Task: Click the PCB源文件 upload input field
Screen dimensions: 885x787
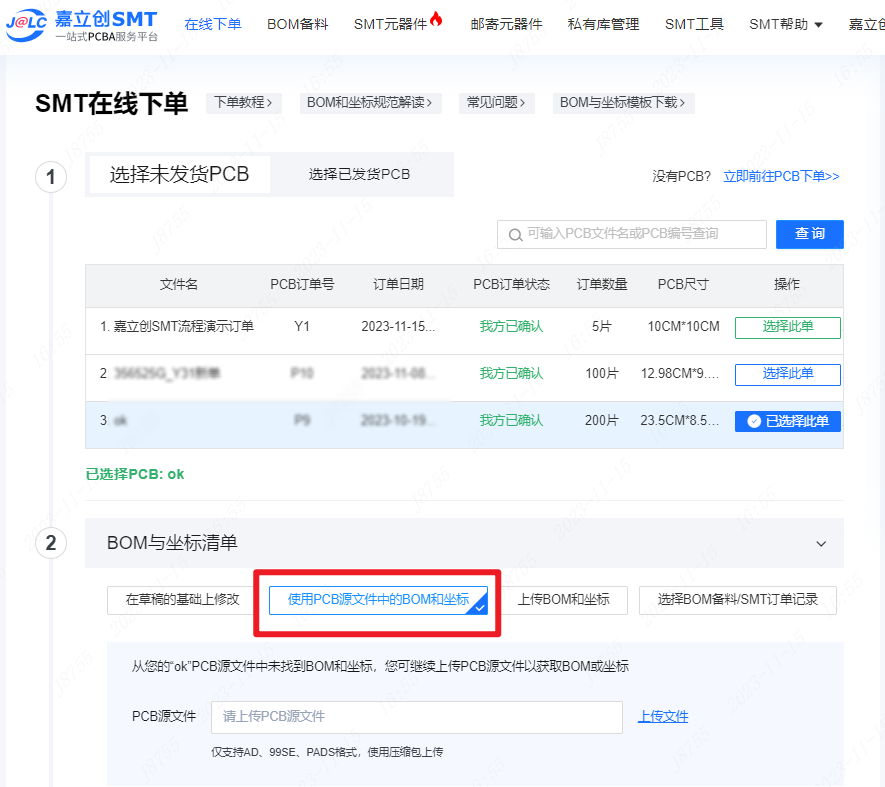Action: pyautogui.click(x=416, y=717)
